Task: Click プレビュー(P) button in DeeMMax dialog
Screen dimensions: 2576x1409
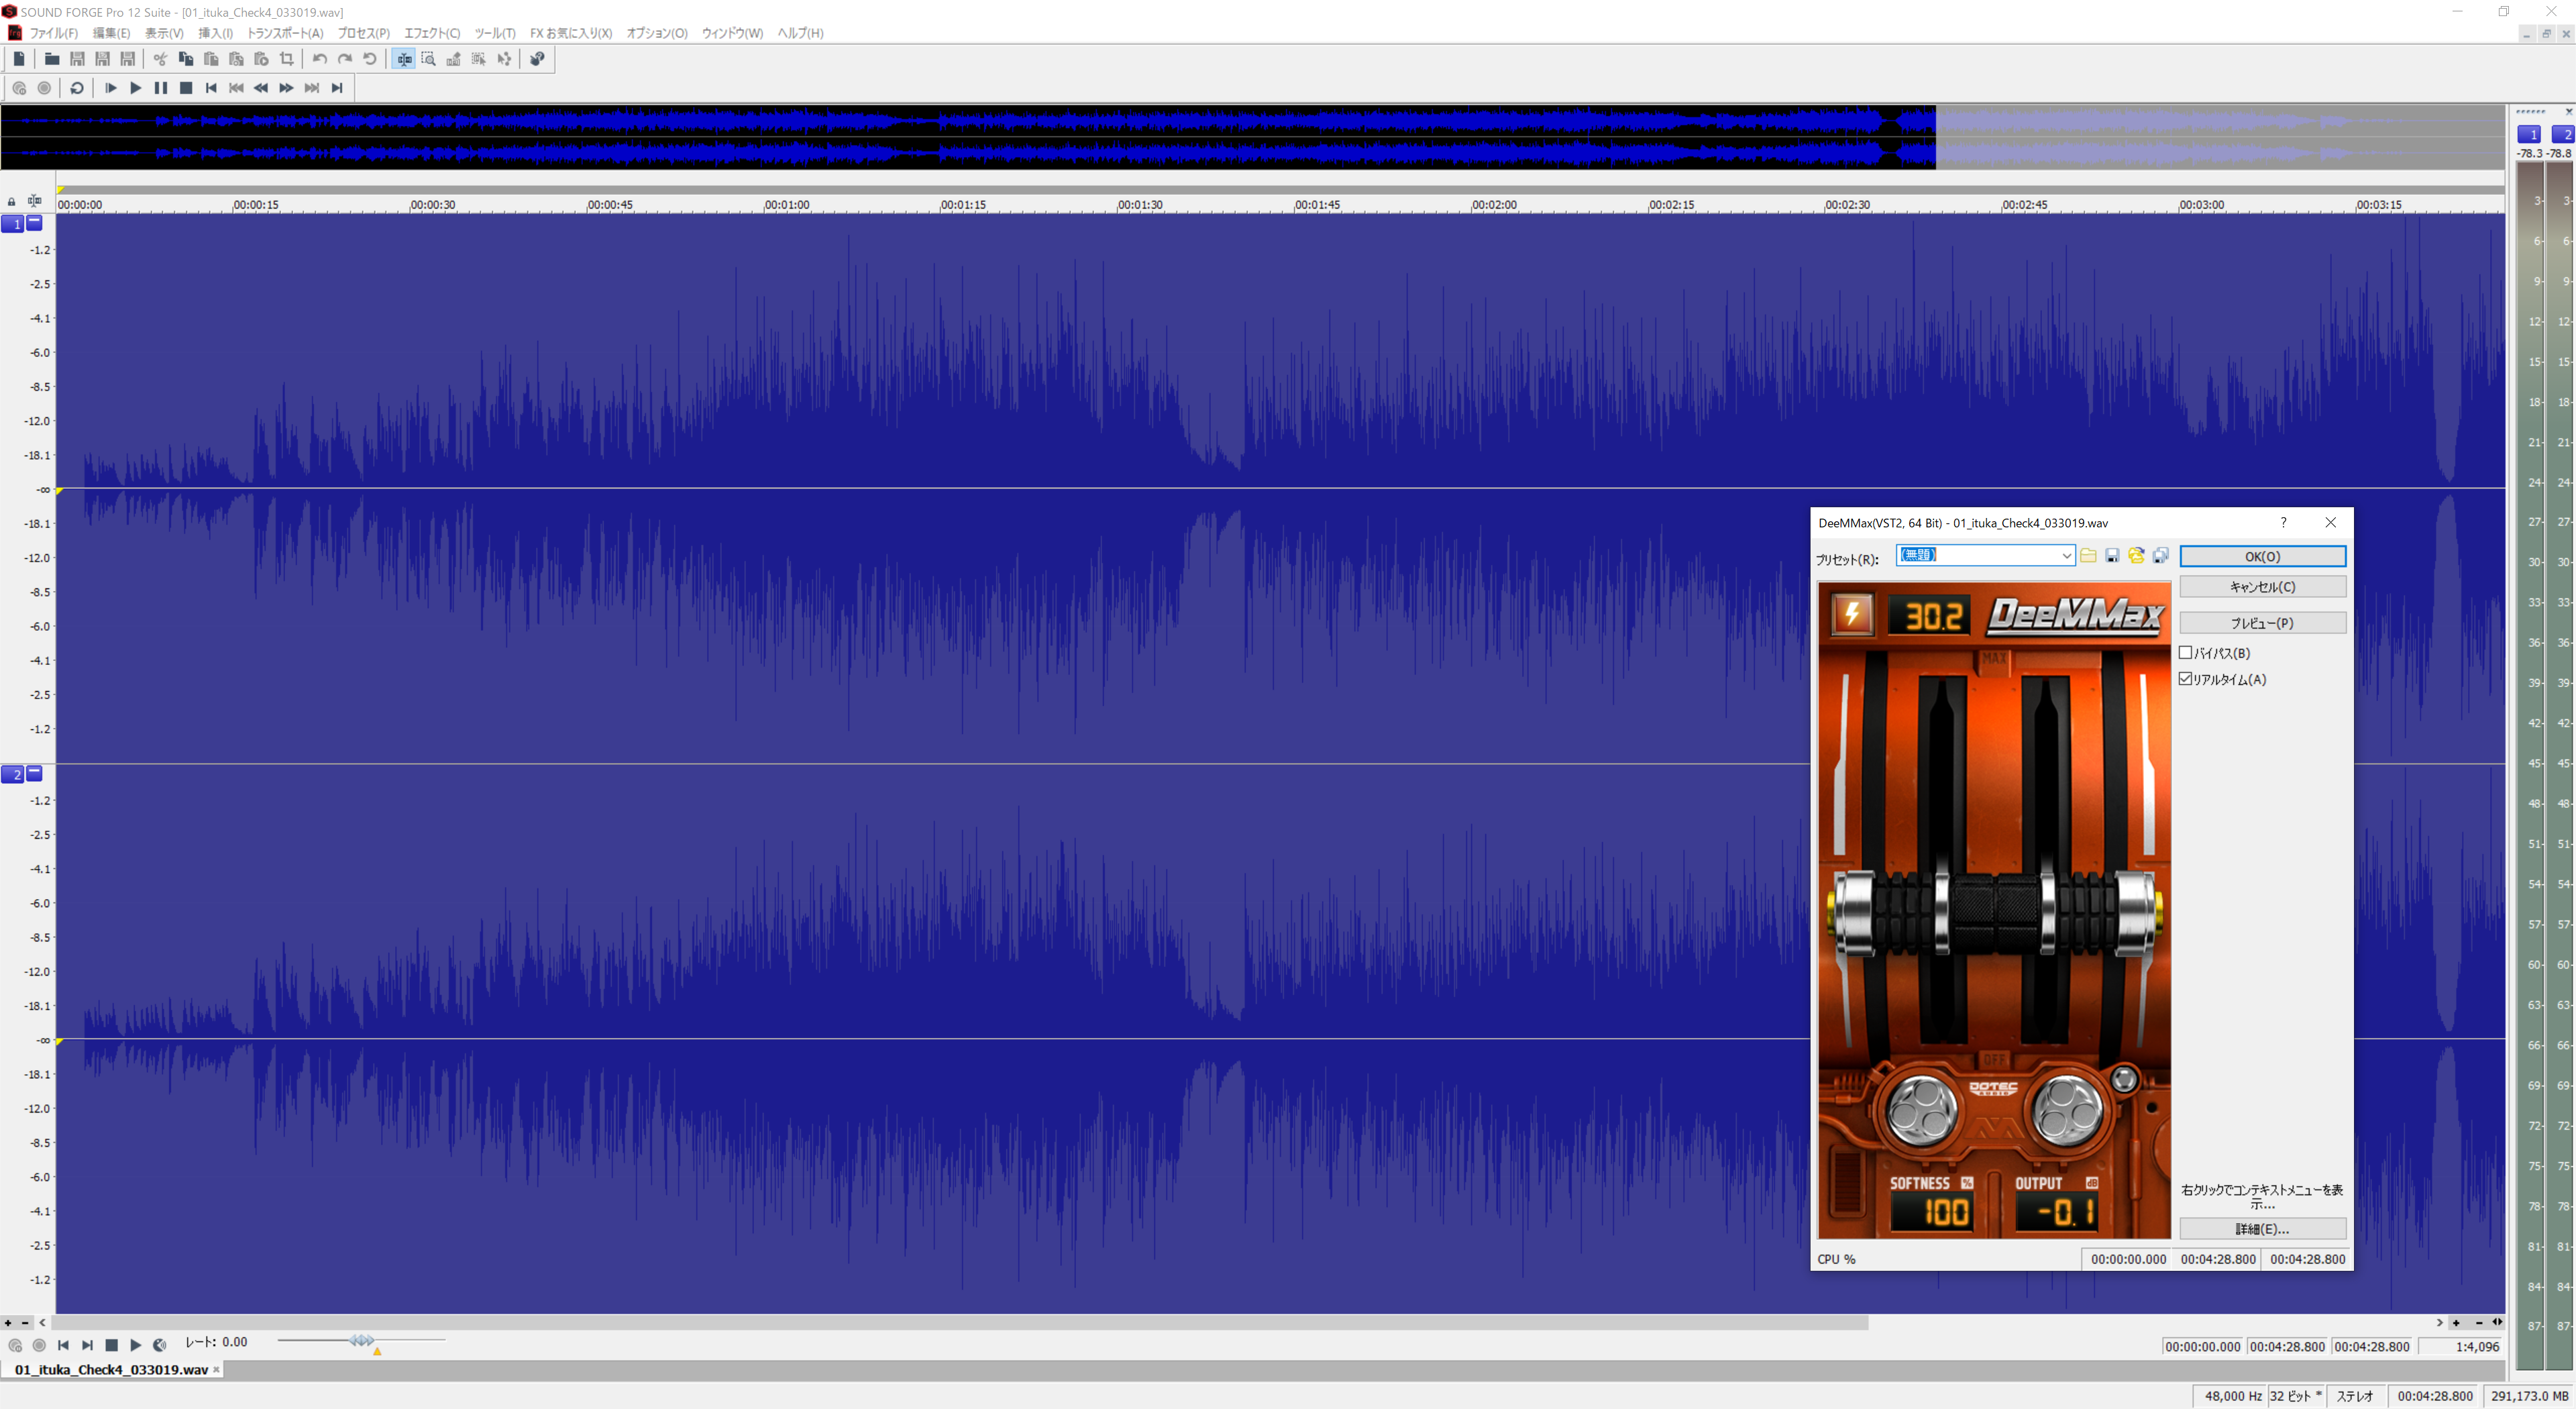Action: coord(2262,623)
